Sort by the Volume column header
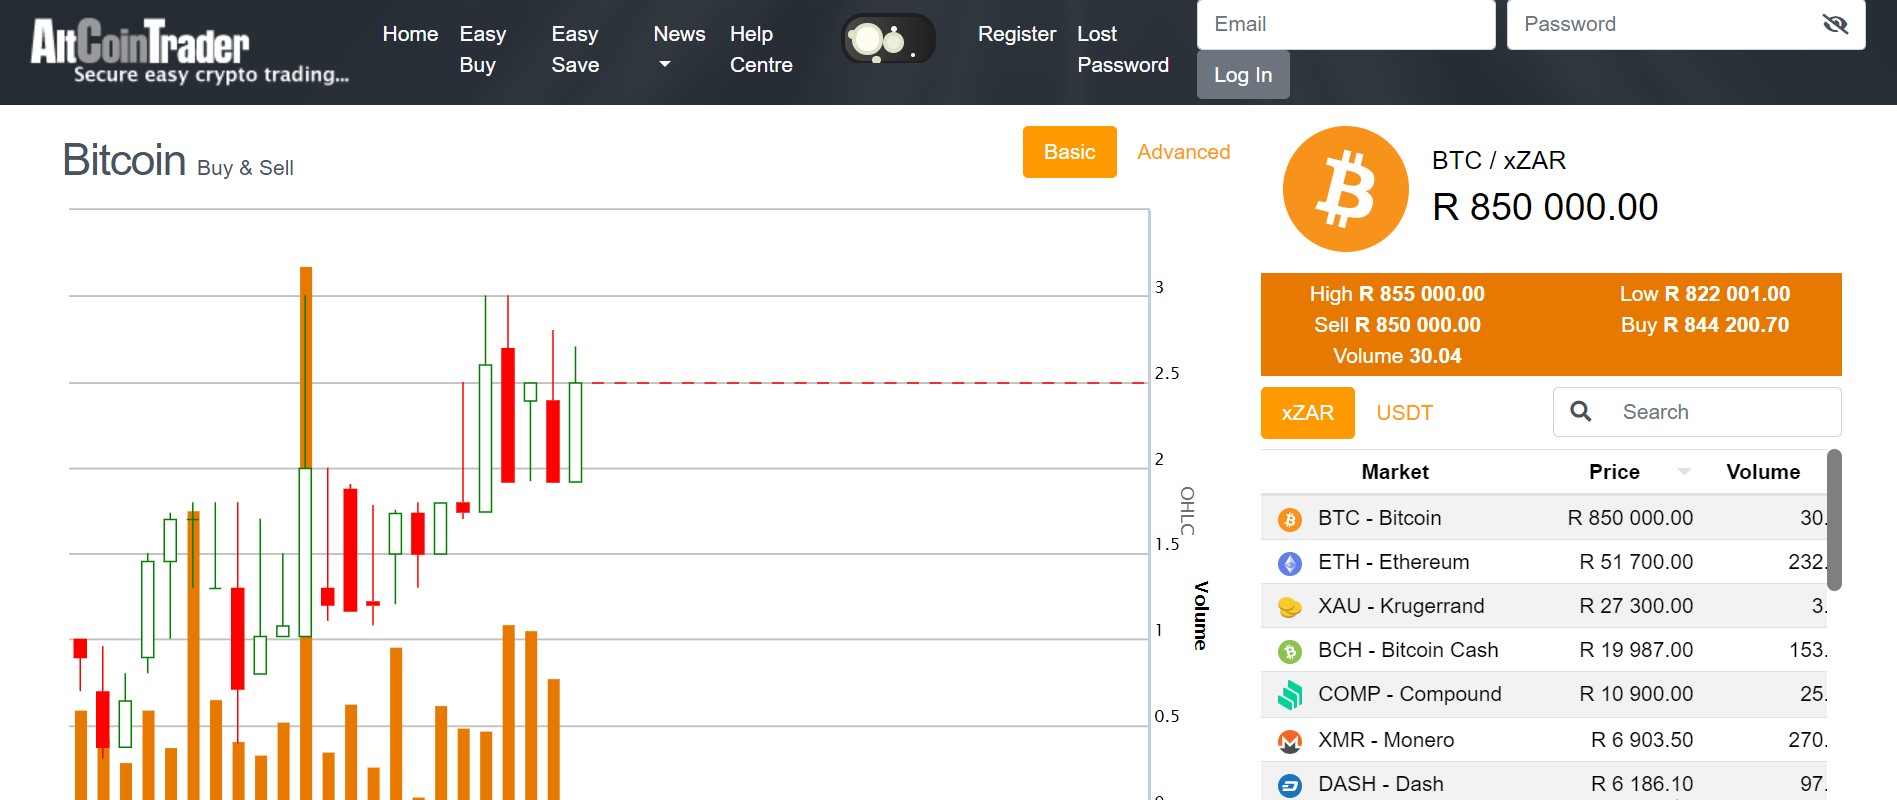The width and height of the screenshot is (1897, 800). [1762, 472]
